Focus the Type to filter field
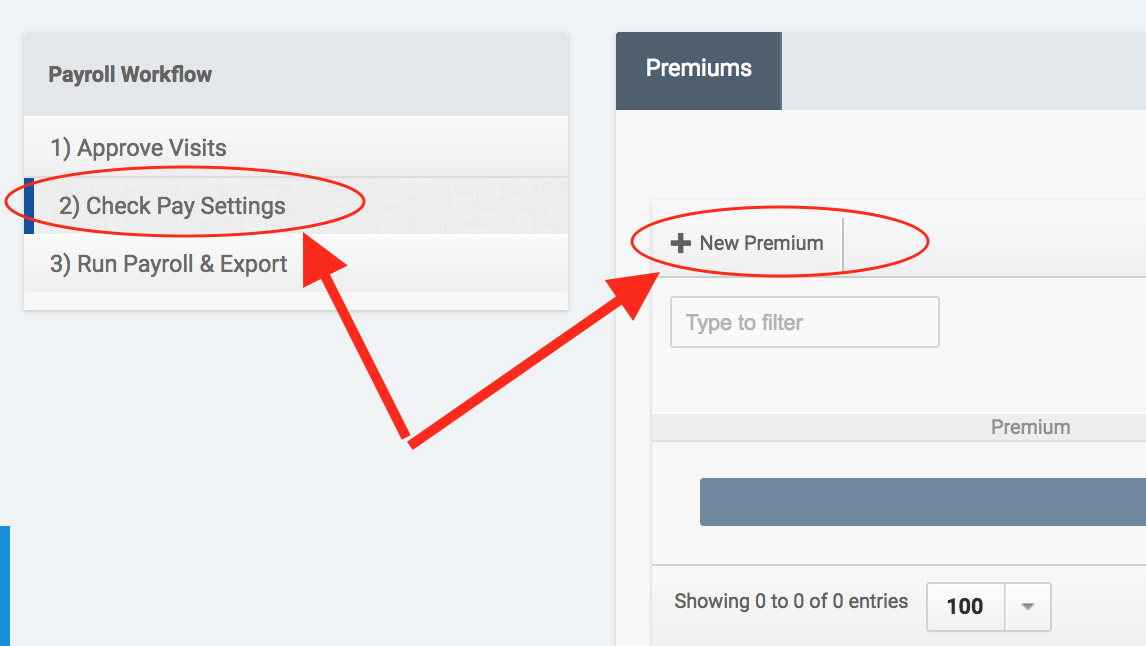 [804, 322]
